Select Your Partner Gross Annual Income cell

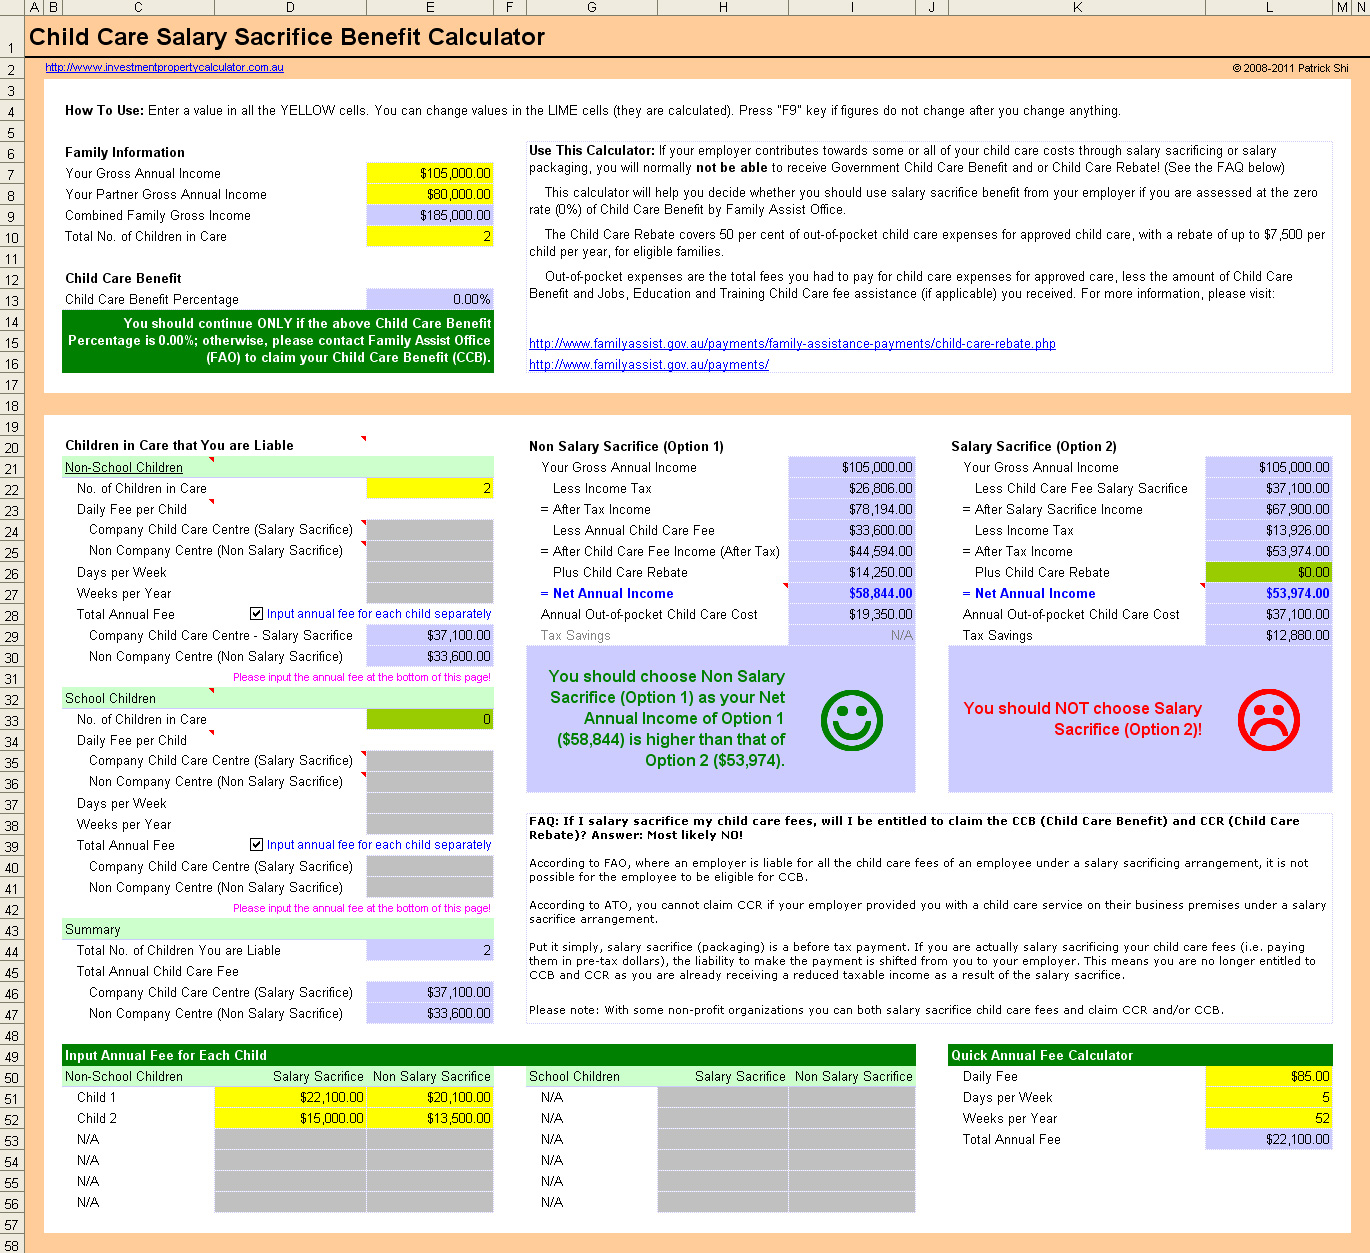[430, 194]
